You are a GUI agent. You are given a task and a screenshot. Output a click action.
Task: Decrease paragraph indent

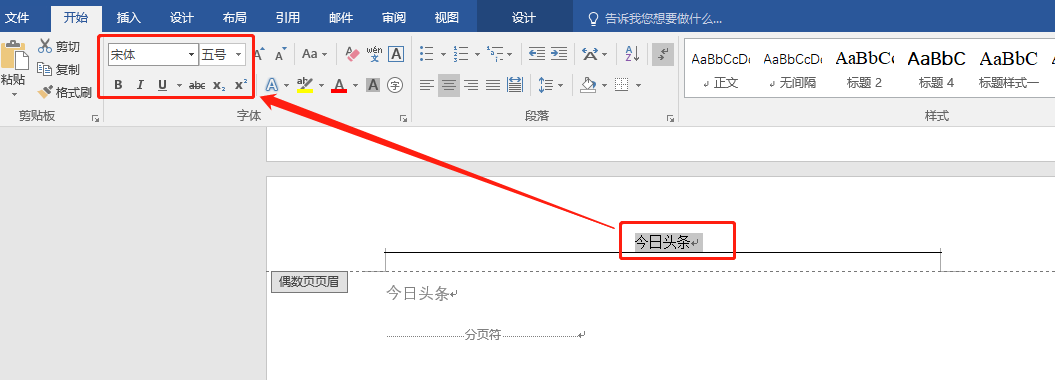[x=536, y=54]
